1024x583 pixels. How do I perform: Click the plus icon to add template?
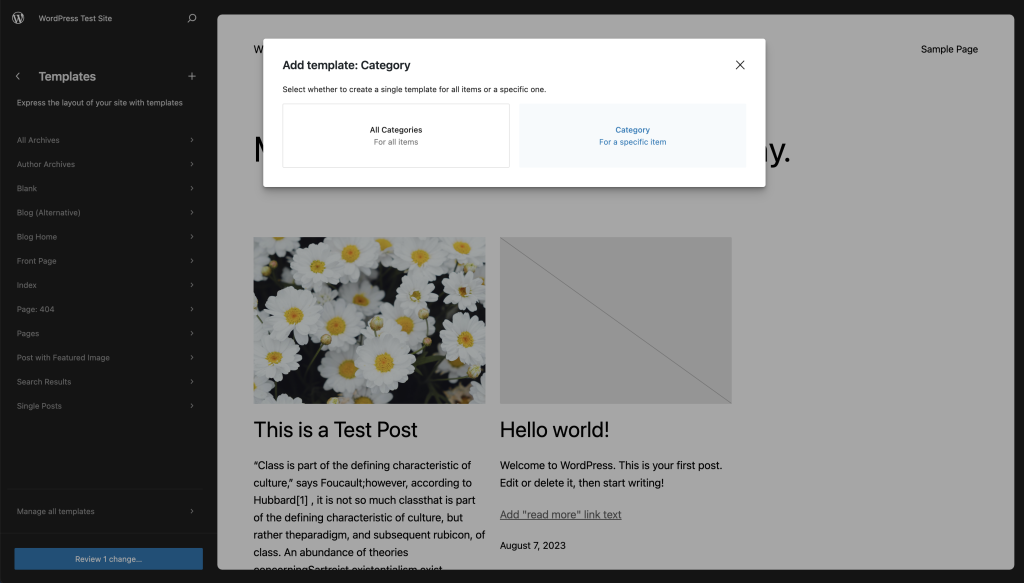coord(192,77)
